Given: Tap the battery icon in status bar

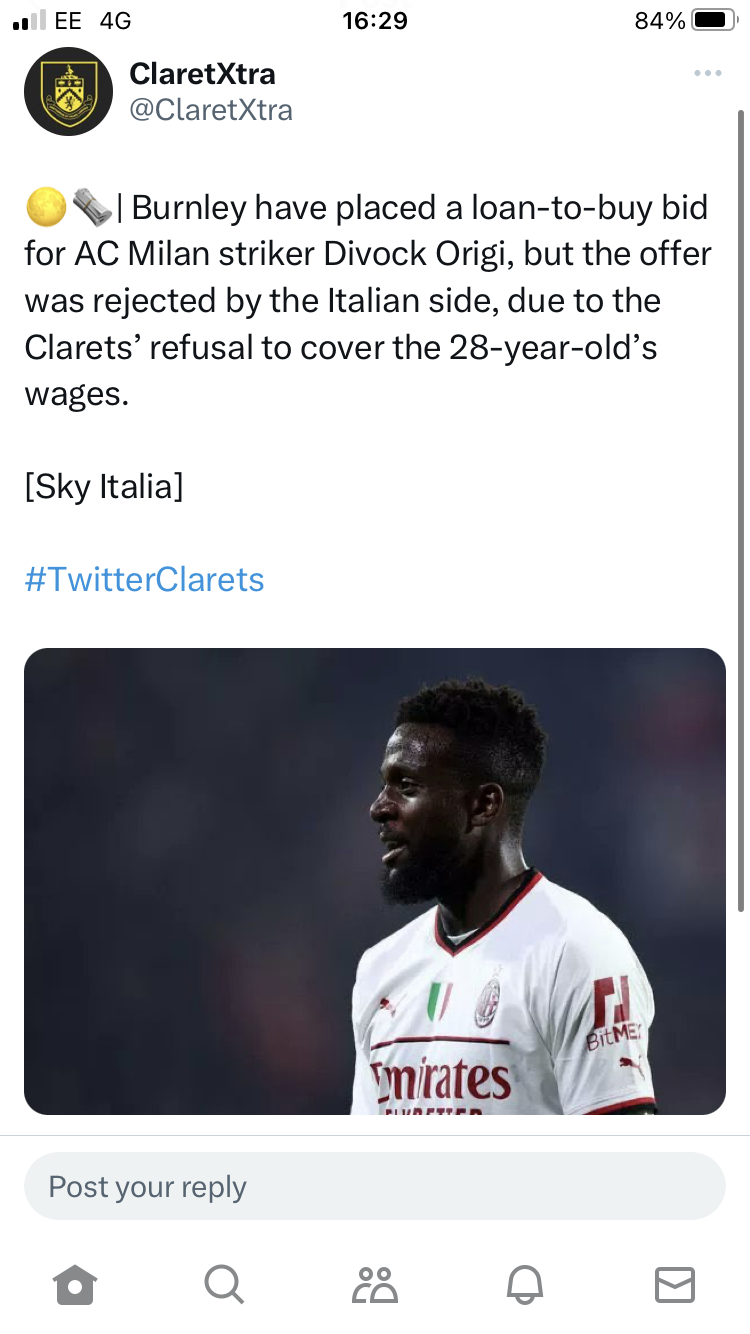Looking at the screenshot, I should click(x=713, y=20).
